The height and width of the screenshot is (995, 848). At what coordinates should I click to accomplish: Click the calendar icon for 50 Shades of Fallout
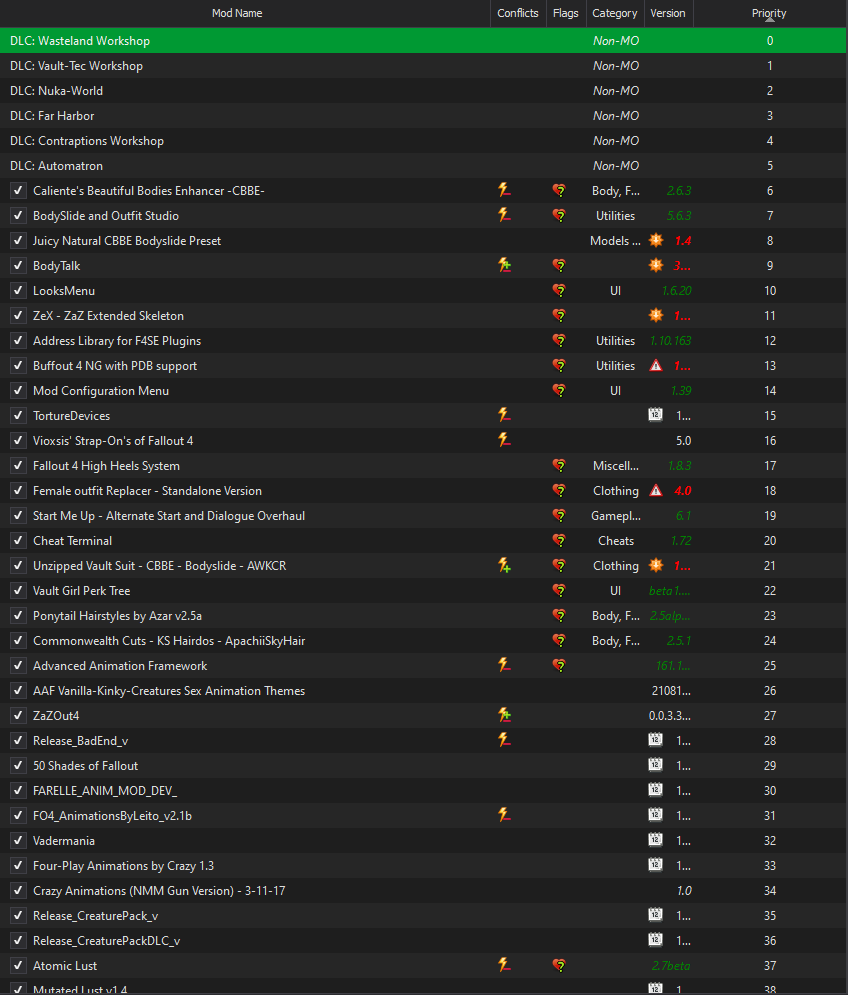tap(656, 765)
